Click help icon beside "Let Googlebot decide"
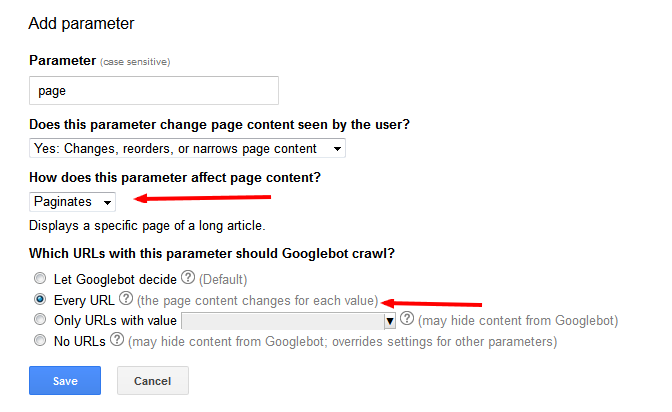 click(x=188, y=278)
